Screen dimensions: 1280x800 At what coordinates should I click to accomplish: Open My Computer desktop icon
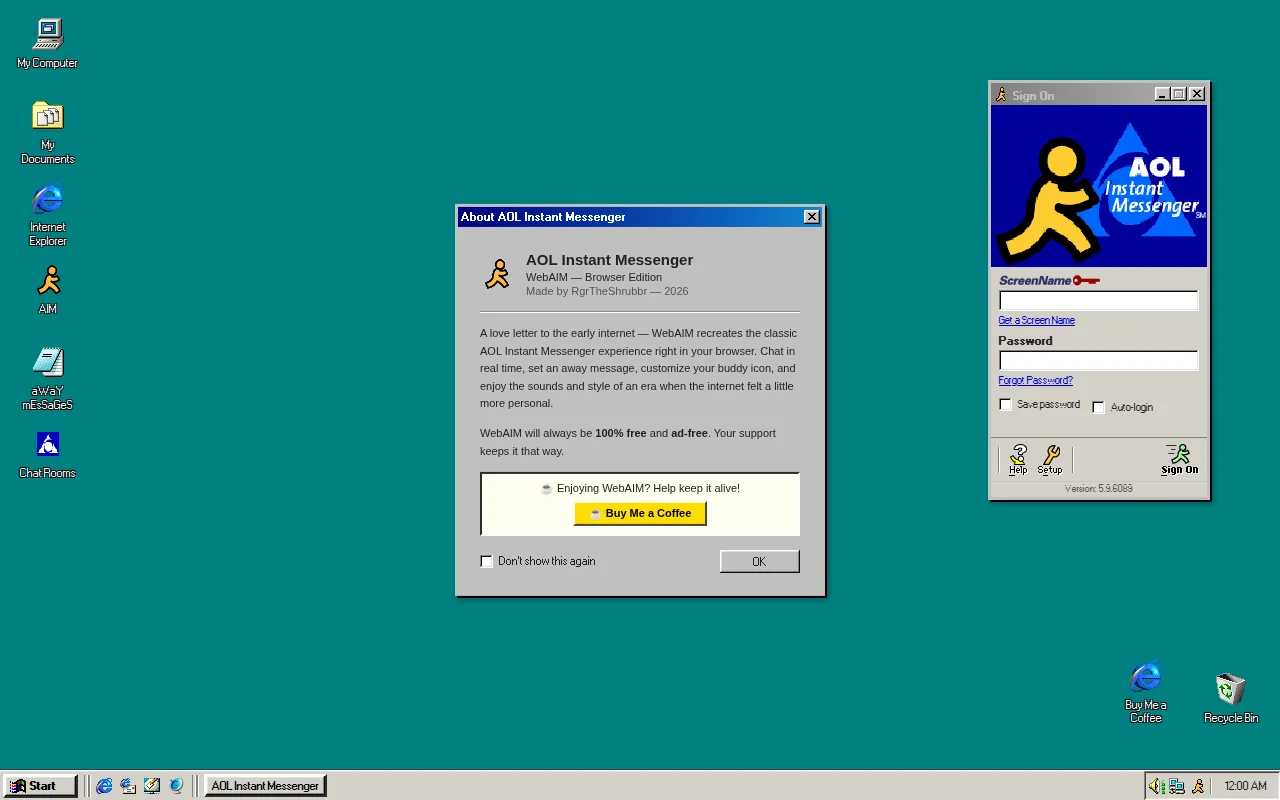tap(47, 43)
